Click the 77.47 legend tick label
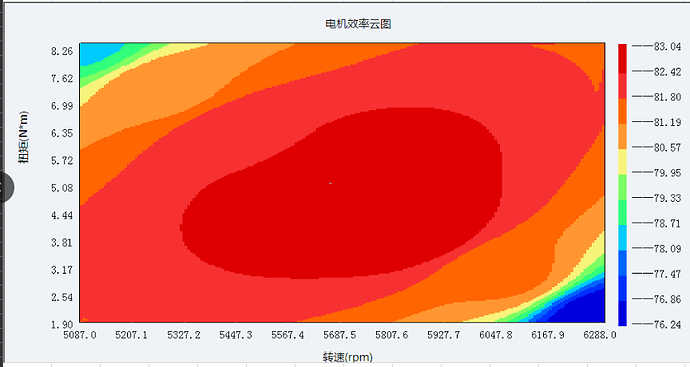The image size is (690, 367). [667, 274]
